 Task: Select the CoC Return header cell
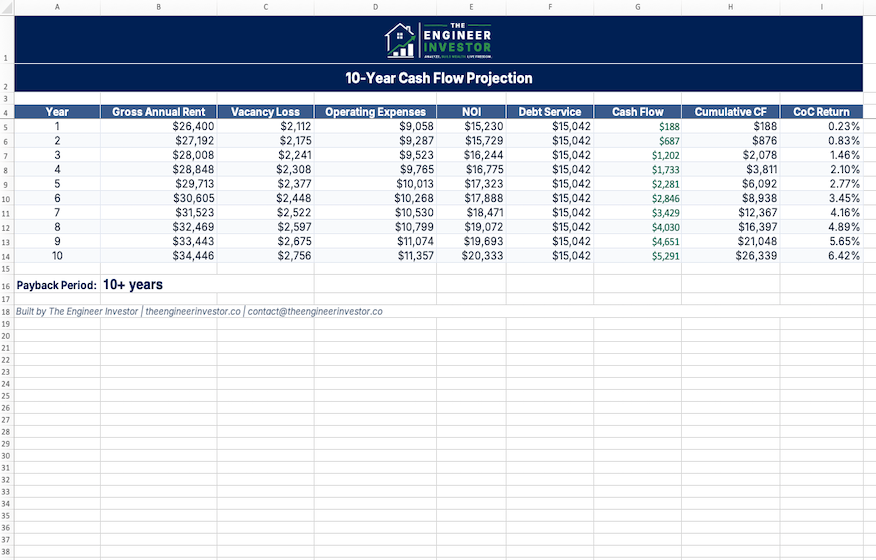click(x=821, y=112)
